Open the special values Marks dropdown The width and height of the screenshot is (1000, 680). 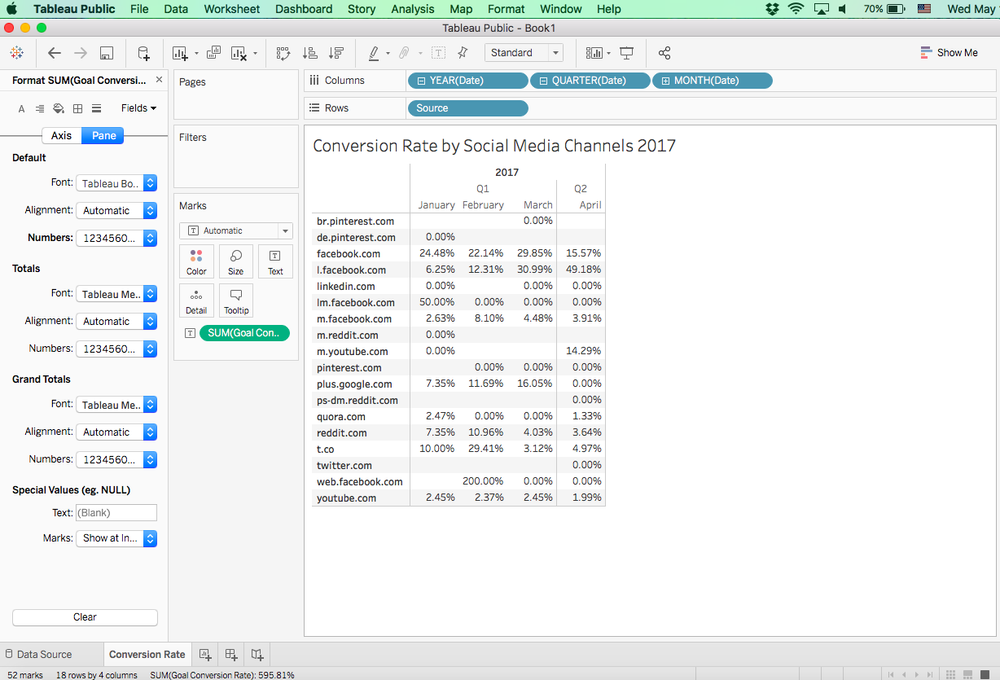pyautogui.click(x=116, y=538)
